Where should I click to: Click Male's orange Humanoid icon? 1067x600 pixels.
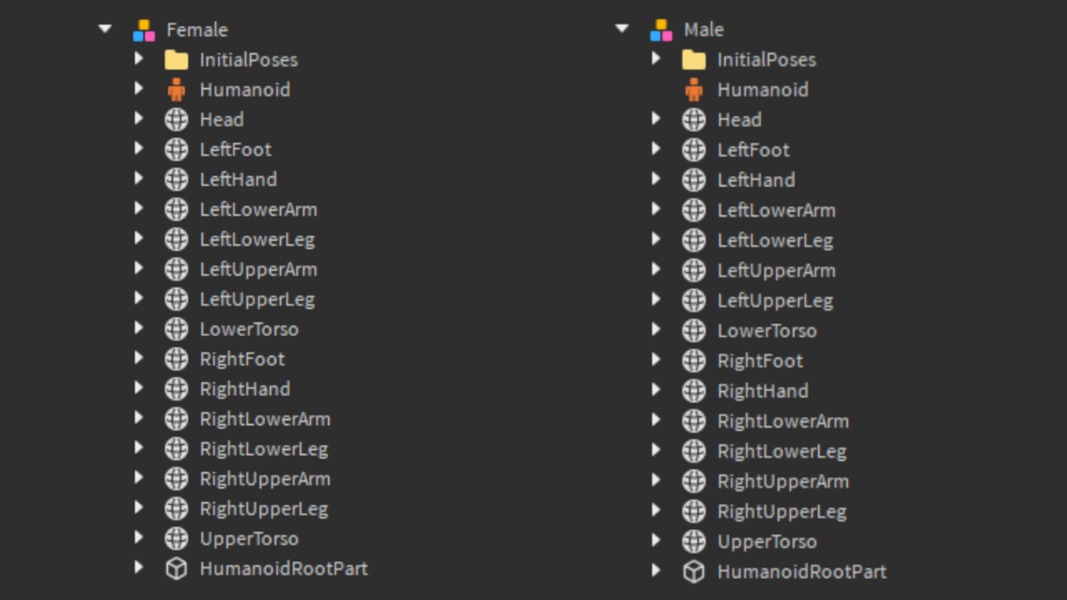(693, 90)
